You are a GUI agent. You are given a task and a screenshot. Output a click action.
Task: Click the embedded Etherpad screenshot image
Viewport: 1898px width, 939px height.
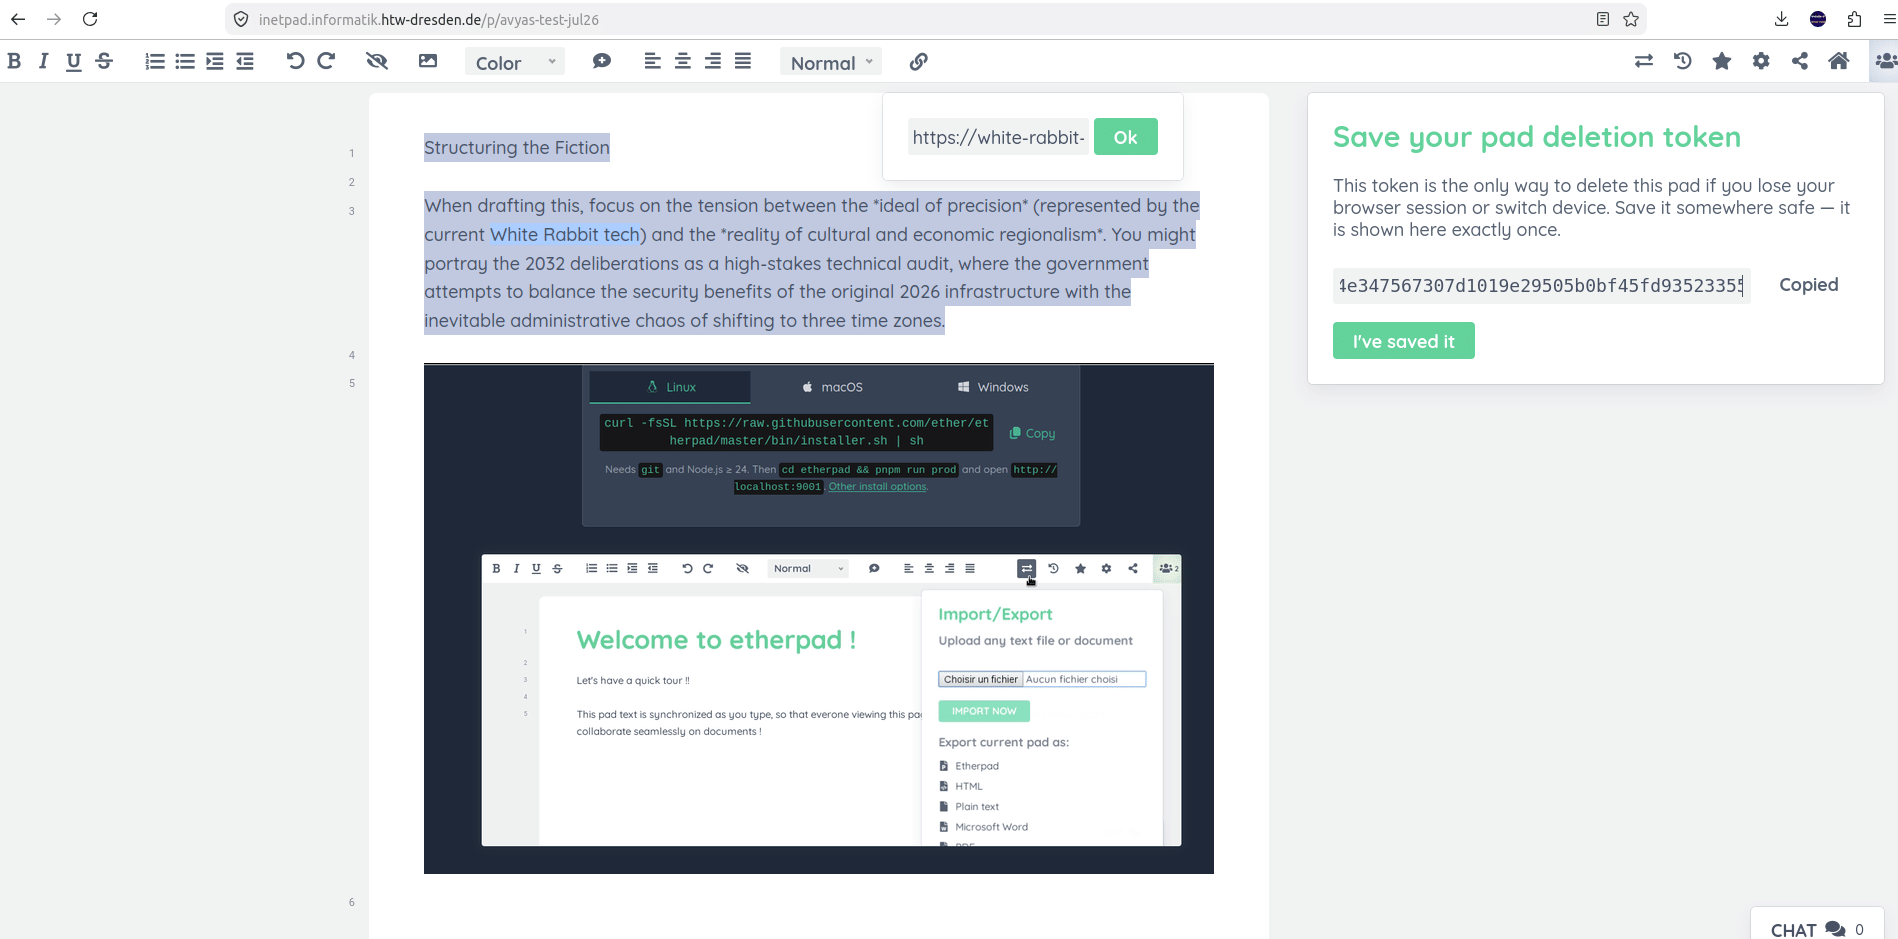(819, 619)
